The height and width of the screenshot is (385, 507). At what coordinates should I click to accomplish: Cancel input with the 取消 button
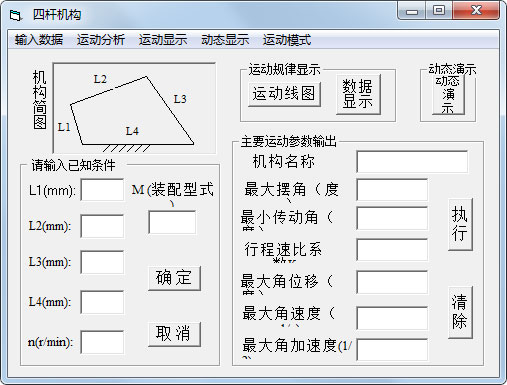[174, 334]
